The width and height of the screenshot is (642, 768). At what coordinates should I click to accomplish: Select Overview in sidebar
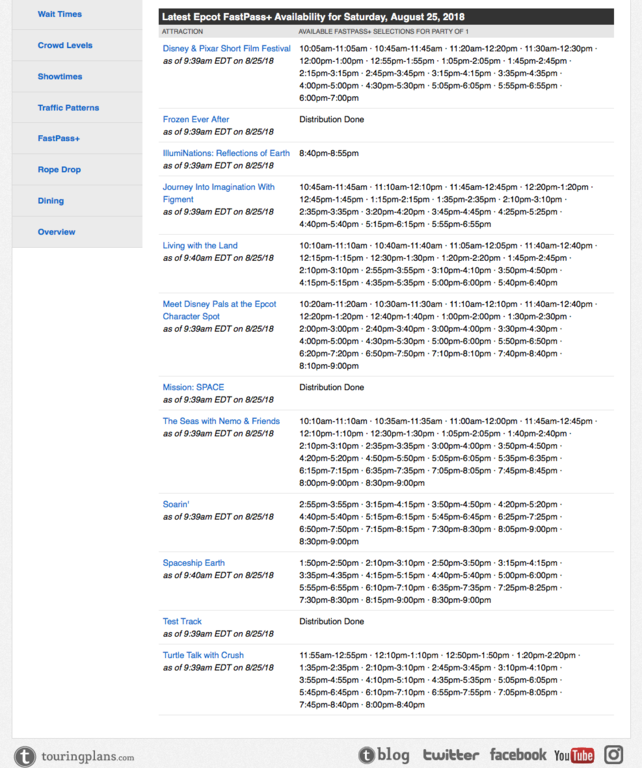[56, 231]
